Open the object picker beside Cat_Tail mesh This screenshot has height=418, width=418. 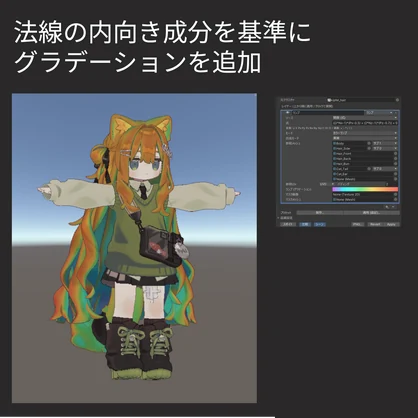(x=369, y=169)
